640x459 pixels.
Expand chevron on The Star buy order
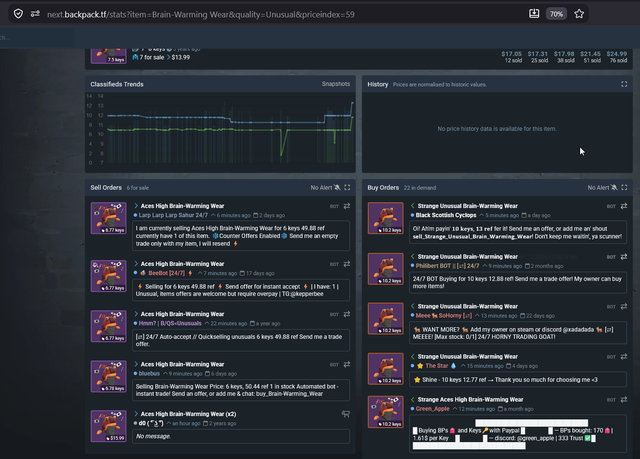(413, 356)
